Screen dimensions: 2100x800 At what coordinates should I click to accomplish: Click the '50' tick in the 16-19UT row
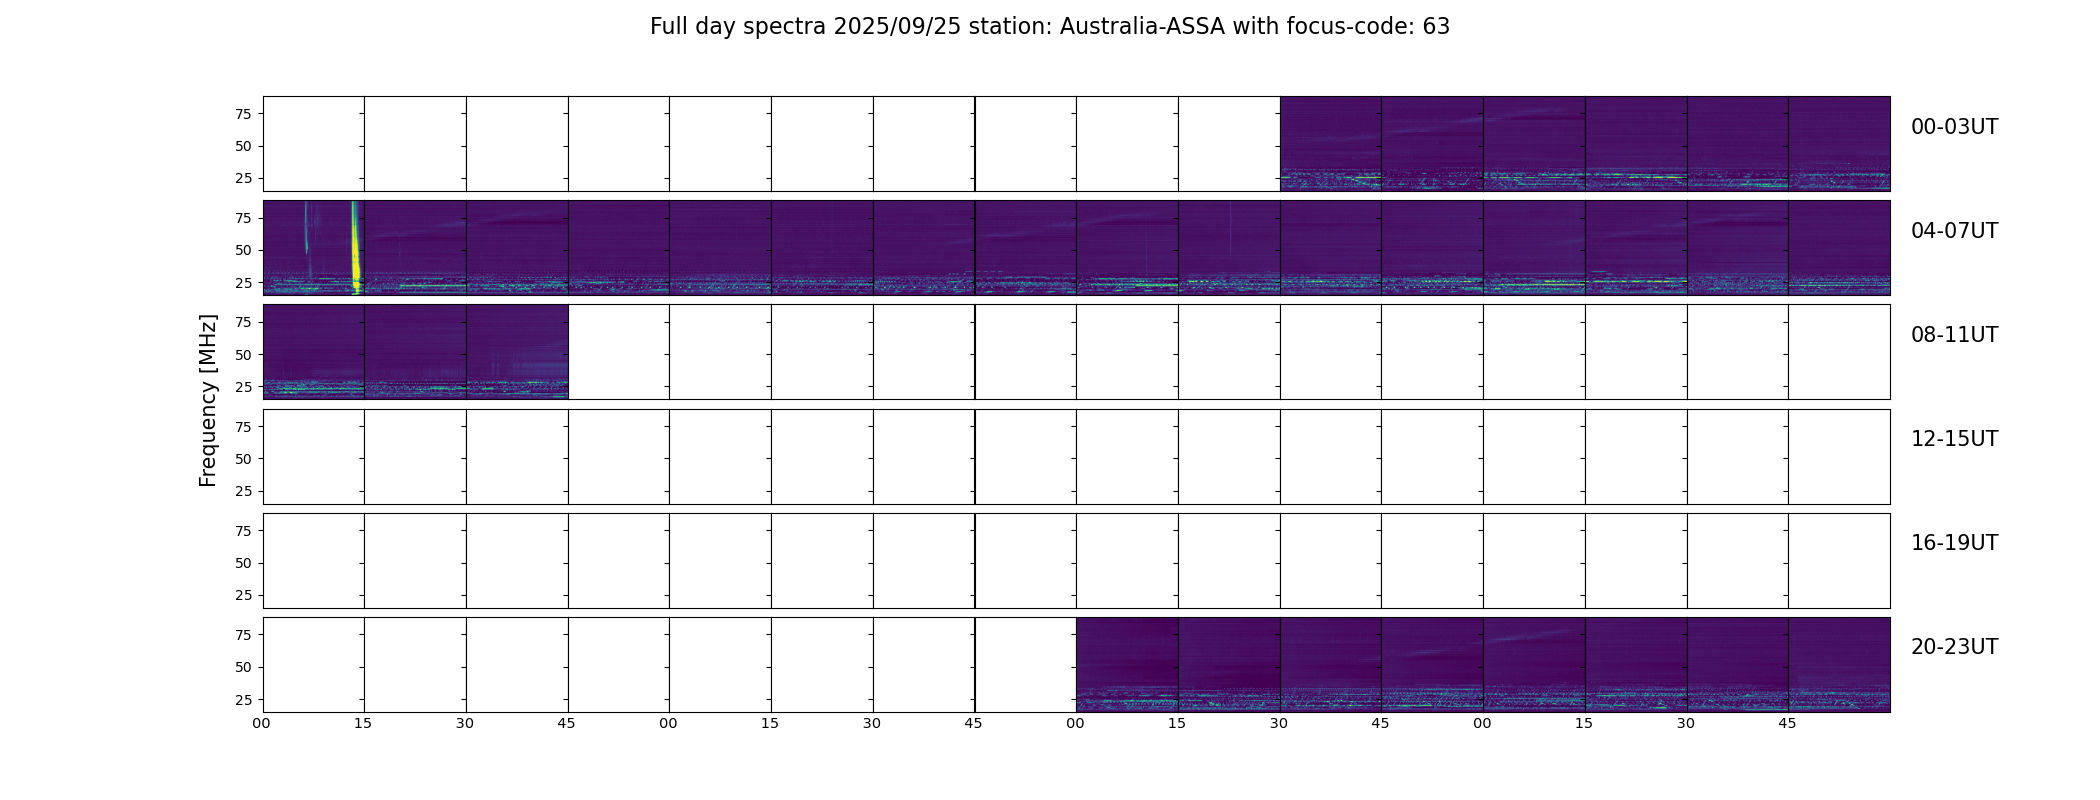pyautogui.click(x=243, y=563)
